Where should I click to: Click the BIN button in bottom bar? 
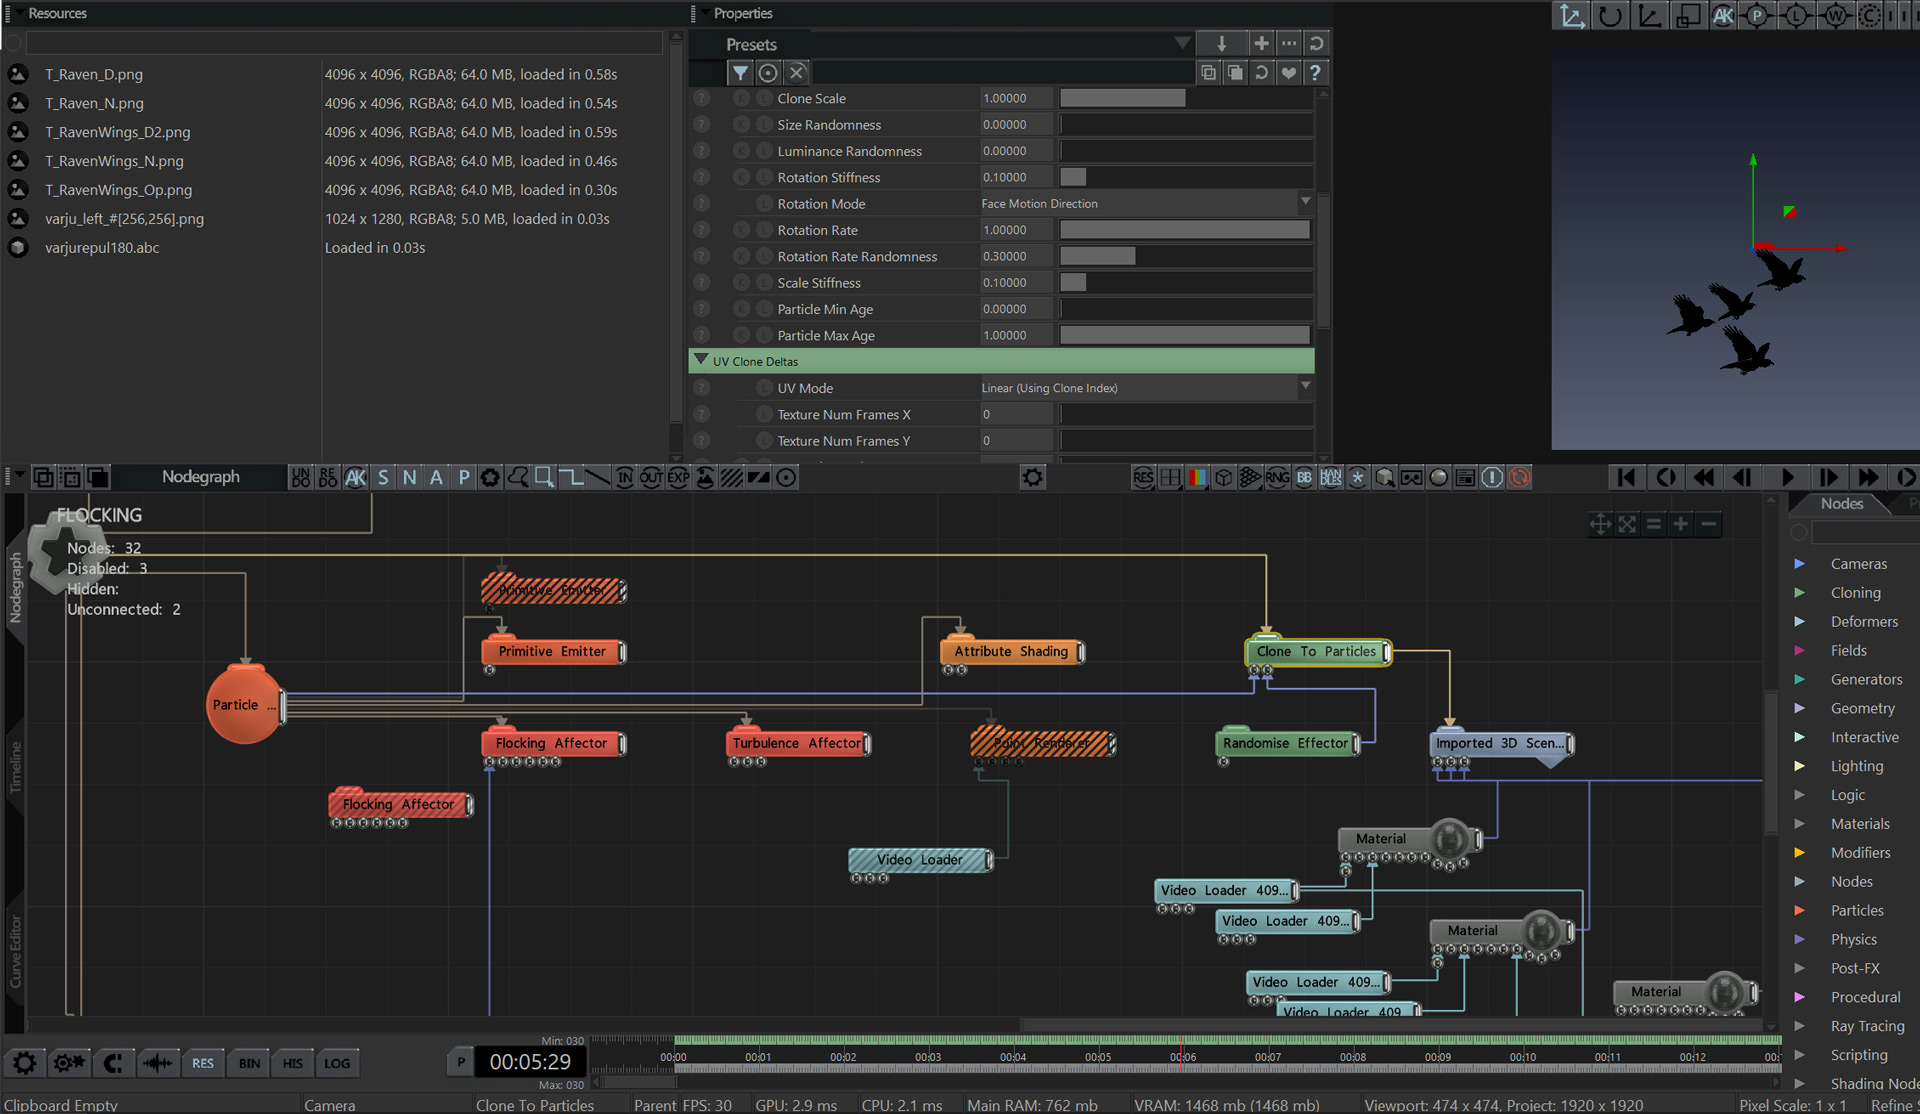[249, 1063]
